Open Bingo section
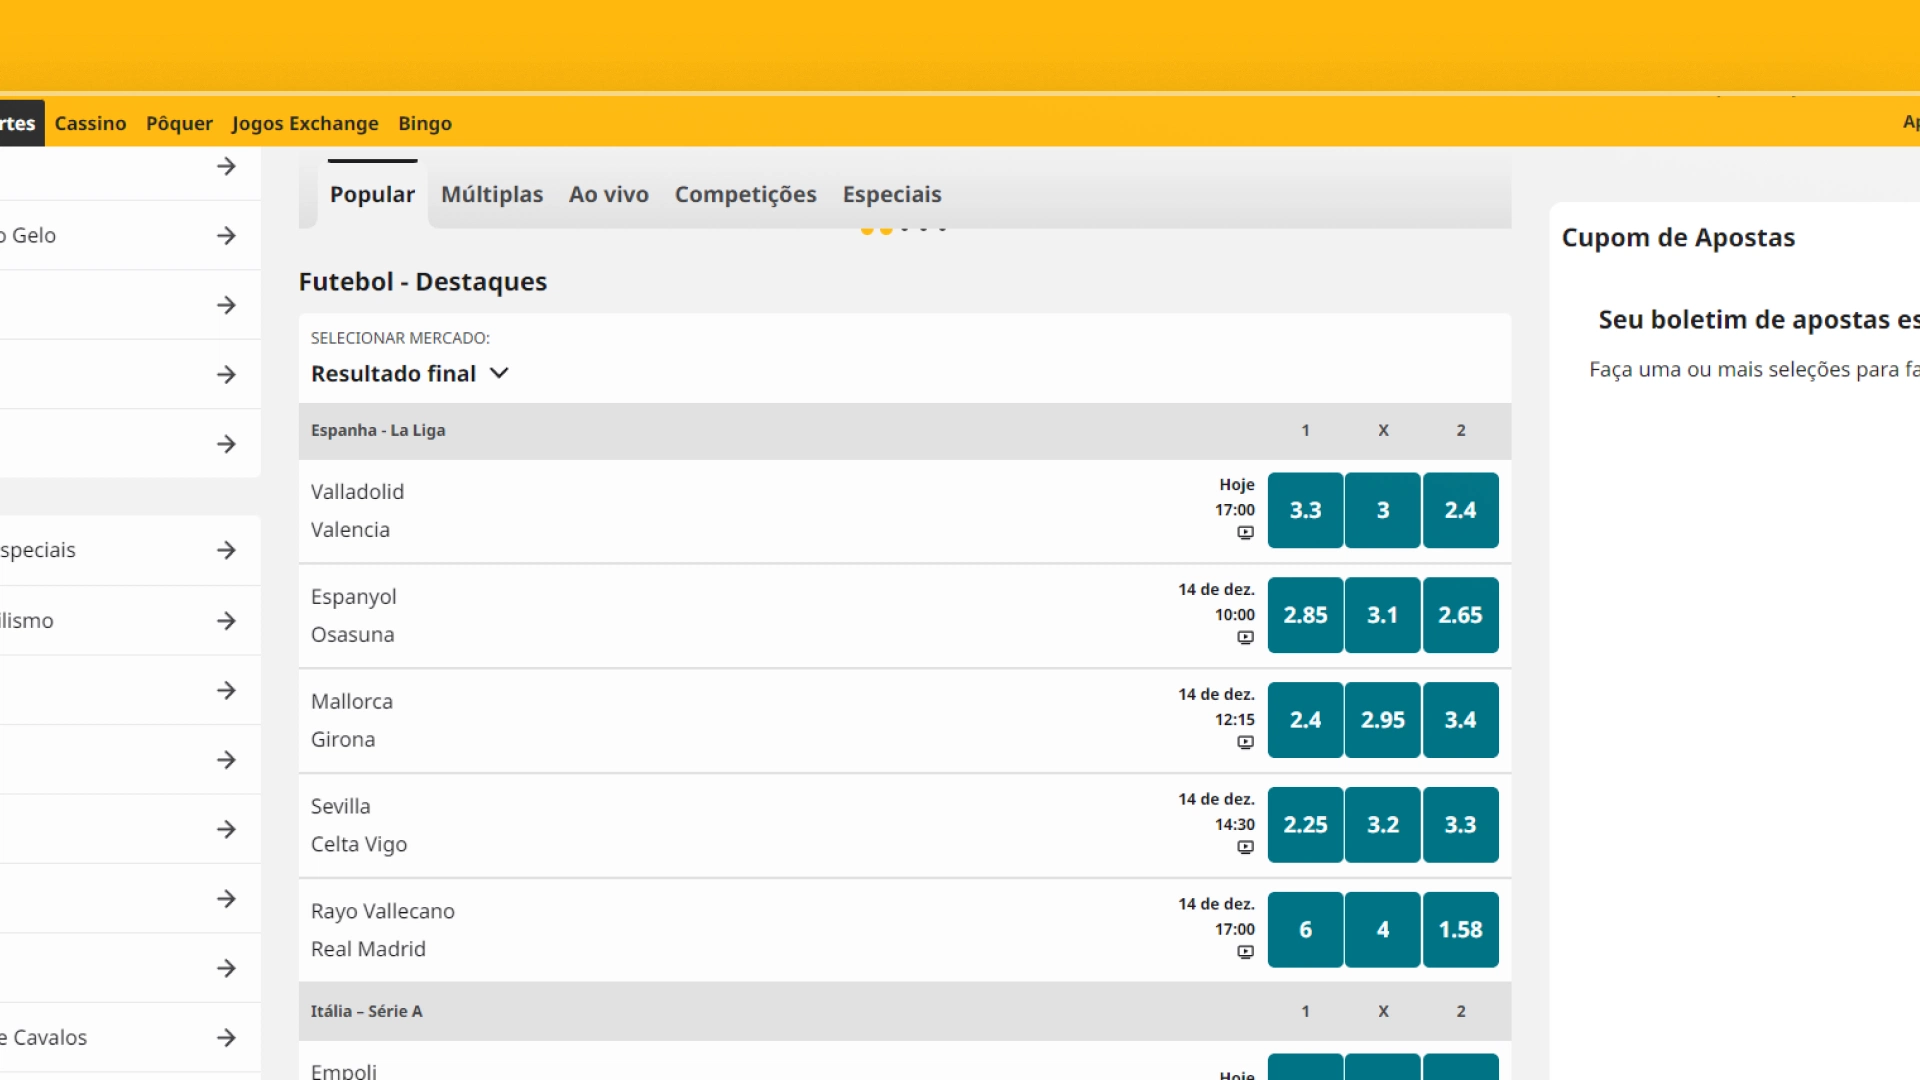The image size is (1920, 1080). click(x=425, y=123)
